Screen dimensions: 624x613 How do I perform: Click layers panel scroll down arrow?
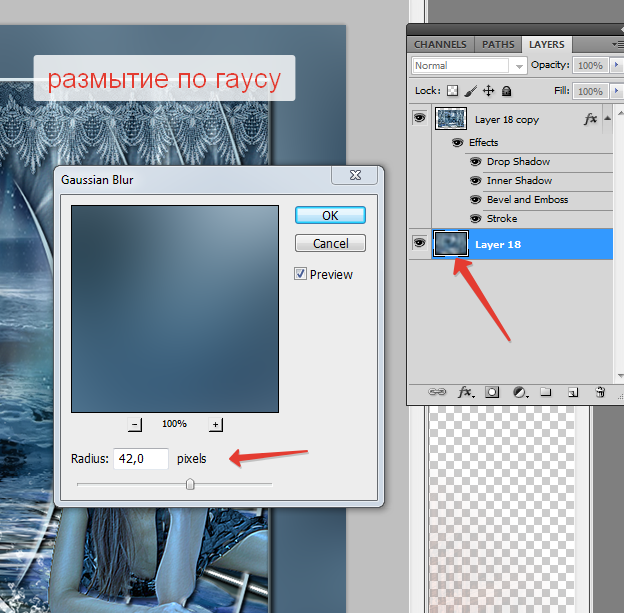pos(620,376)
